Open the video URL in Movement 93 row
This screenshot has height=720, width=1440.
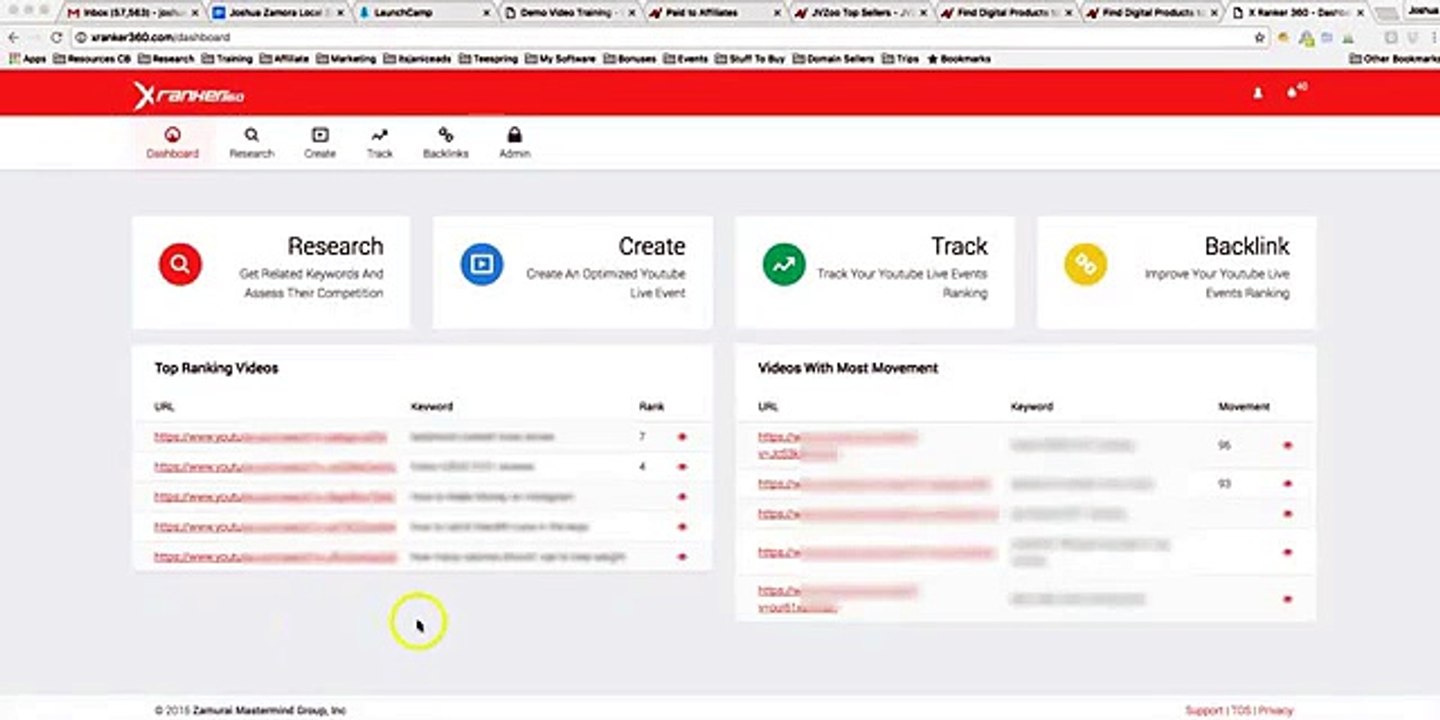tap(874, 484)
